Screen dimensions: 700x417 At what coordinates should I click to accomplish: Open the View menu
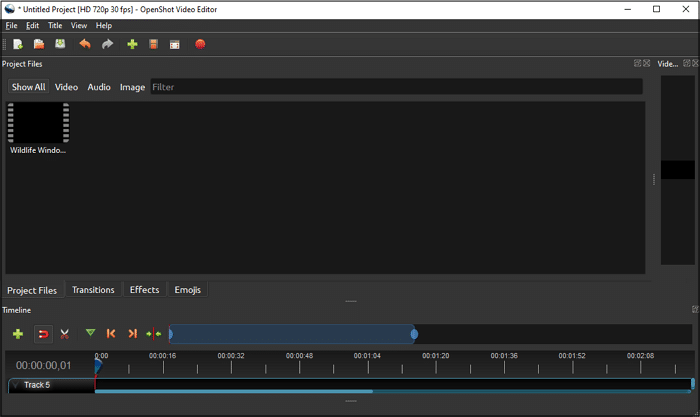[x=79, y=26]
